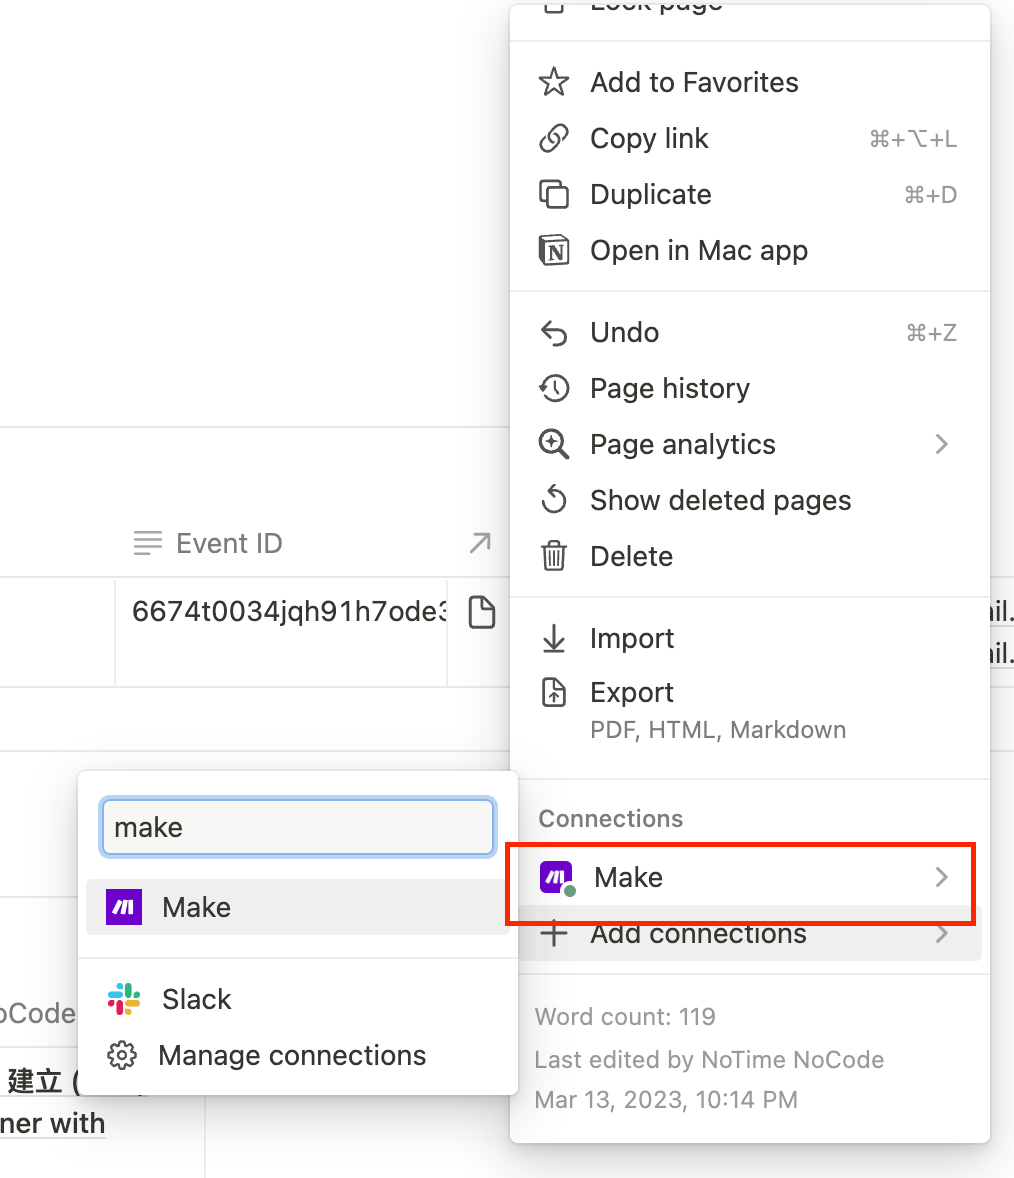Click the Event ID column header
Screen dimensions: 1014x1178
tap(228, 543)
